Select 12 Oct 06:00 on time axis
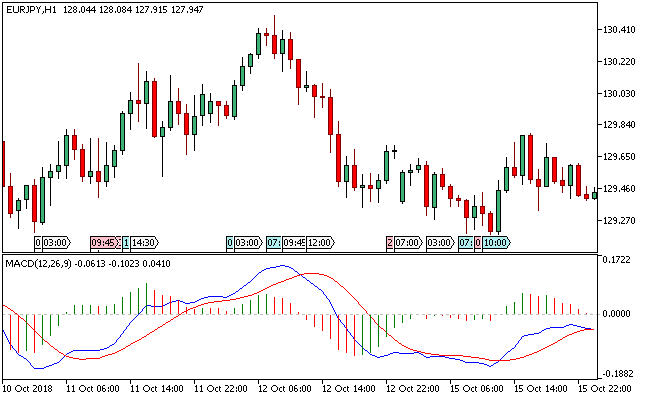Viewport: 650px width, 400px height. tap(283, 388)
